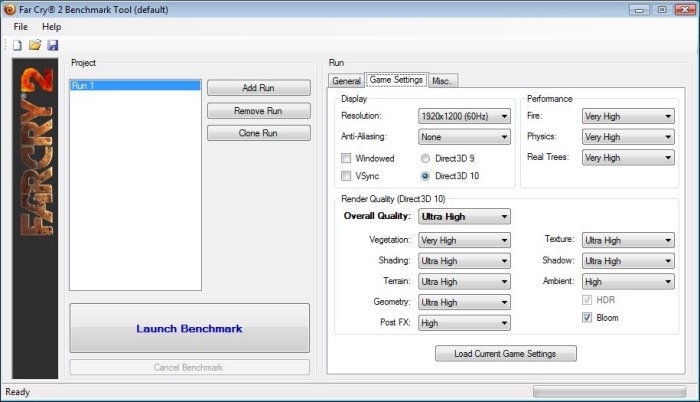Switch to the Misc. tab
This screenshot has width=700, height=402.
point(442,81)
